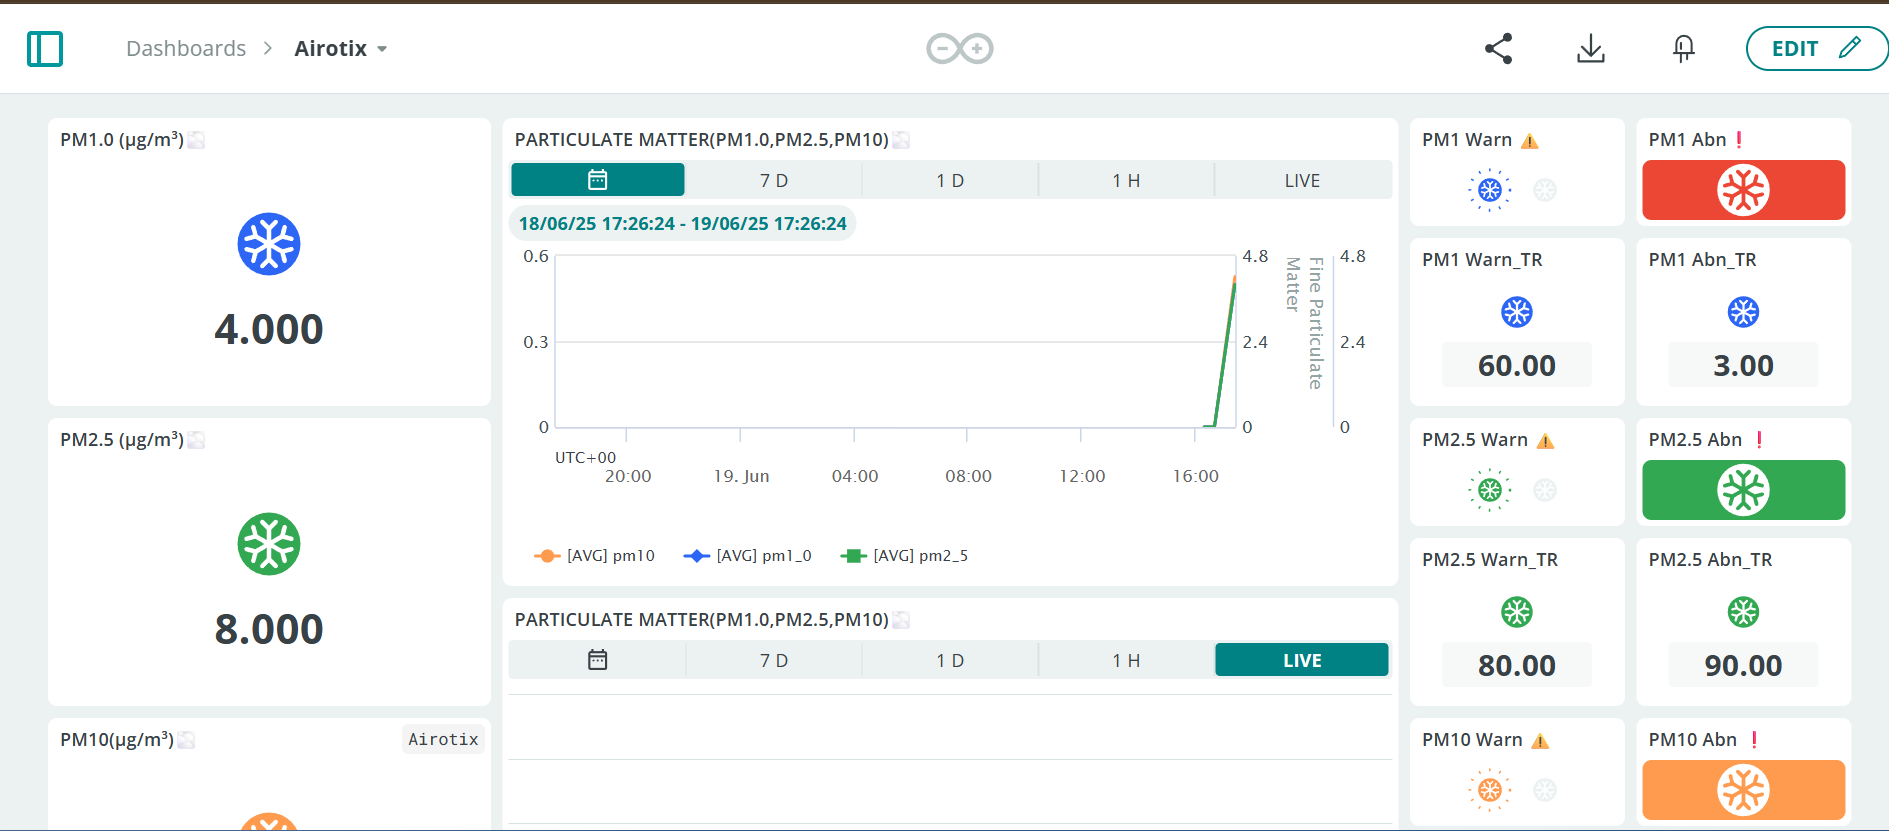1889x831 pixels.
Task: Click PM1 Abn_TR blue snowflake icon
Action: (1743, 312)
